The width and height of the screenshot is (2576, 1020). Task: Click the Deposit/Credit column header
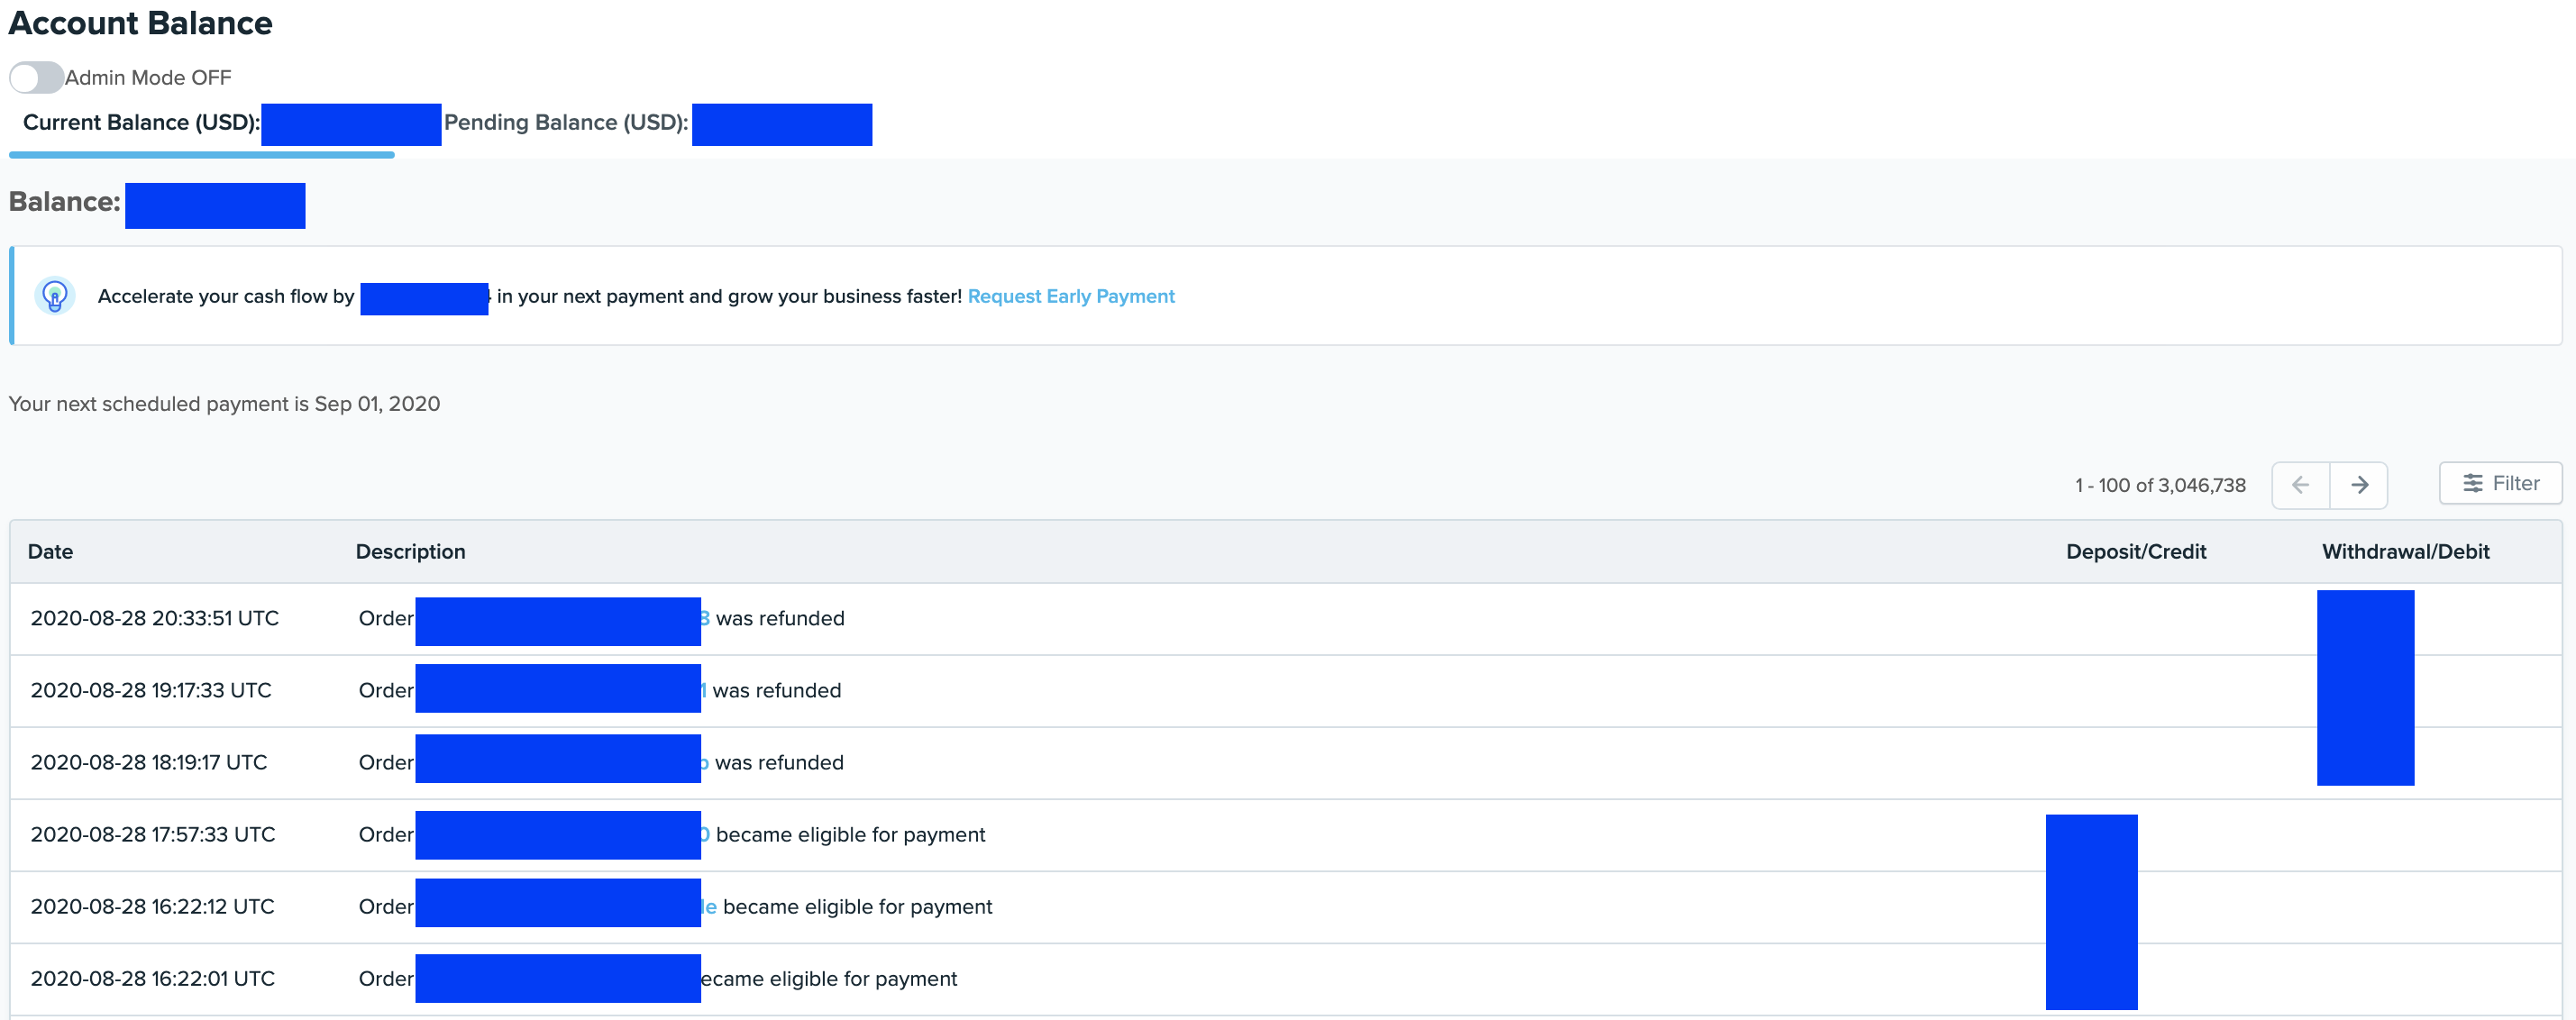click(x=2135, y=551)
